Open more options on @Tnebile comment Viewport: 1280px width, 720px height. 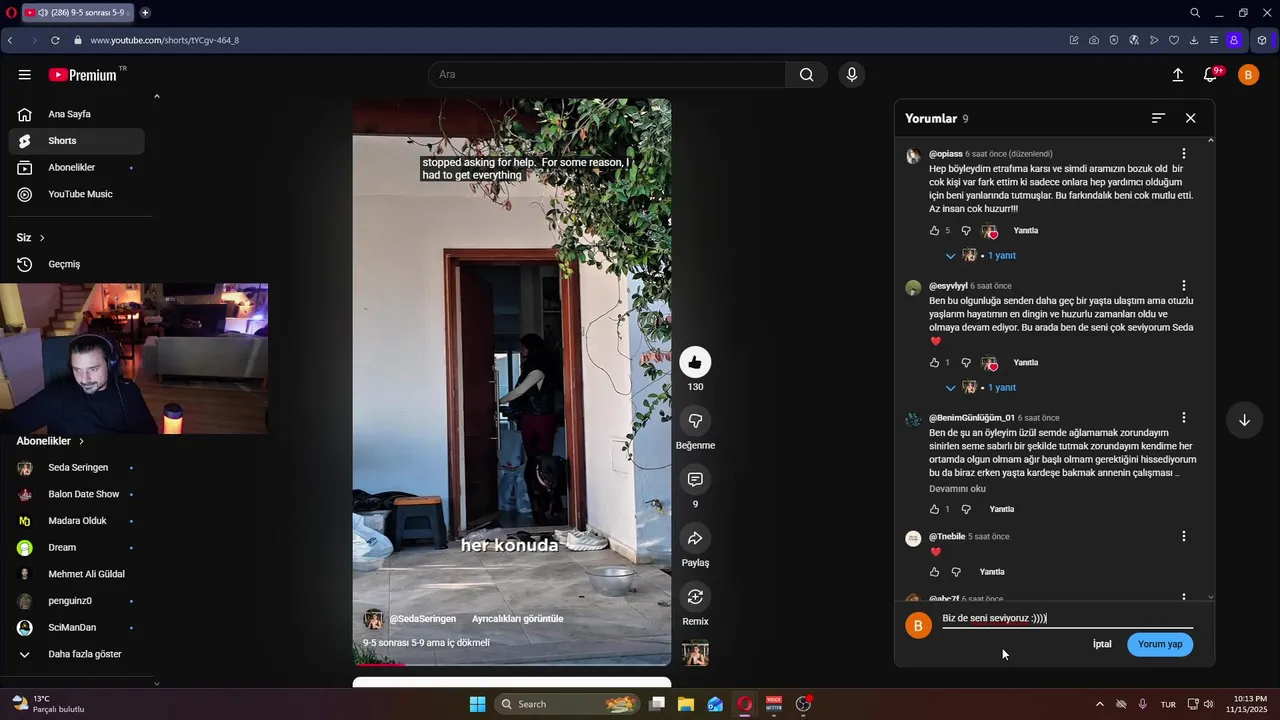click(x=1184, y=537)
